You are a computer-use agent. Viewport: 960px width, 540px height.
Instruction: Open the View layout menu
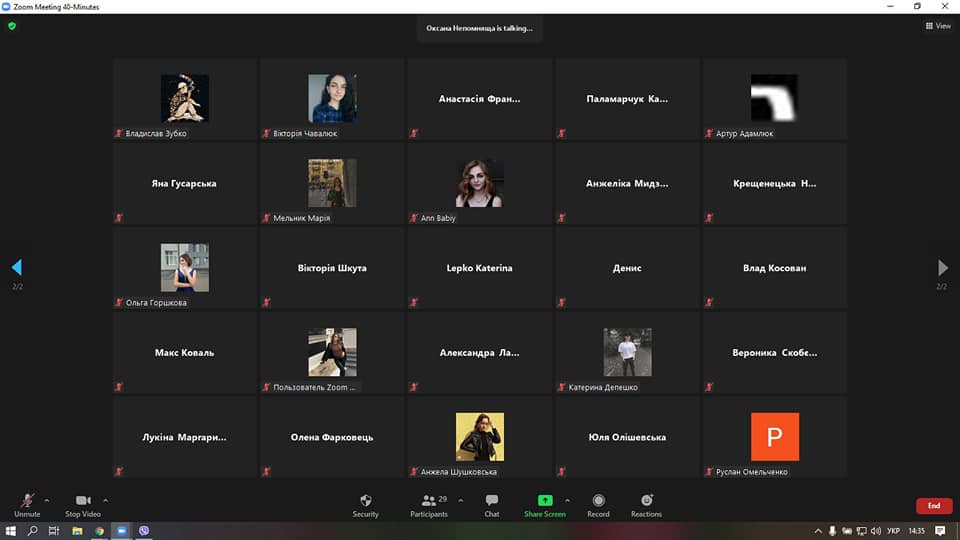pos(938,26)
